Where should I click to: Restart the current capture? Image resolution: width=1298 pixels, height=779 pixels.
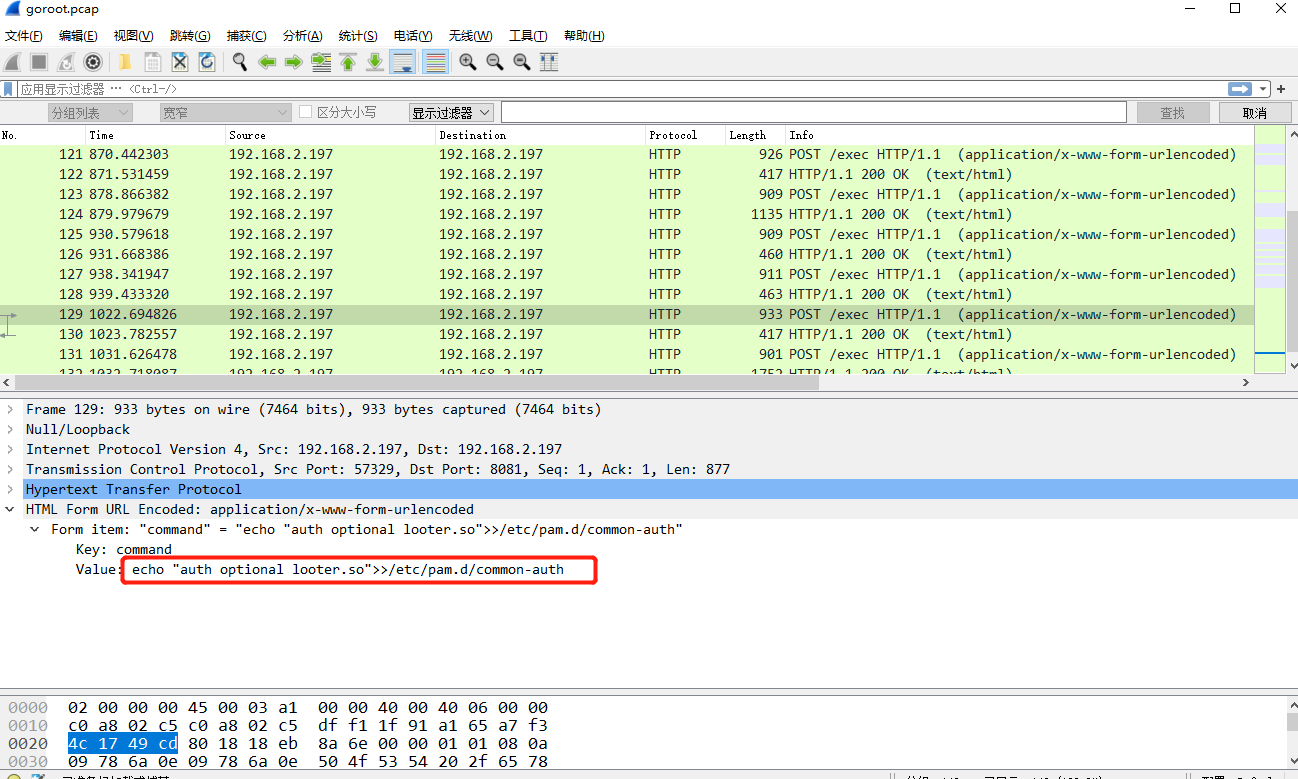(x=66, y=62)
